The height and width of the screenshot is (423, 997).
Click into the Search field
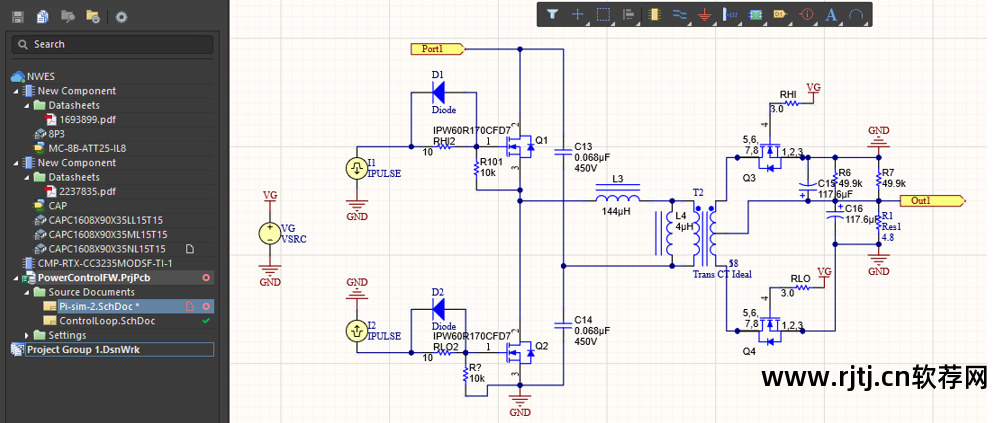click(113, 45)
